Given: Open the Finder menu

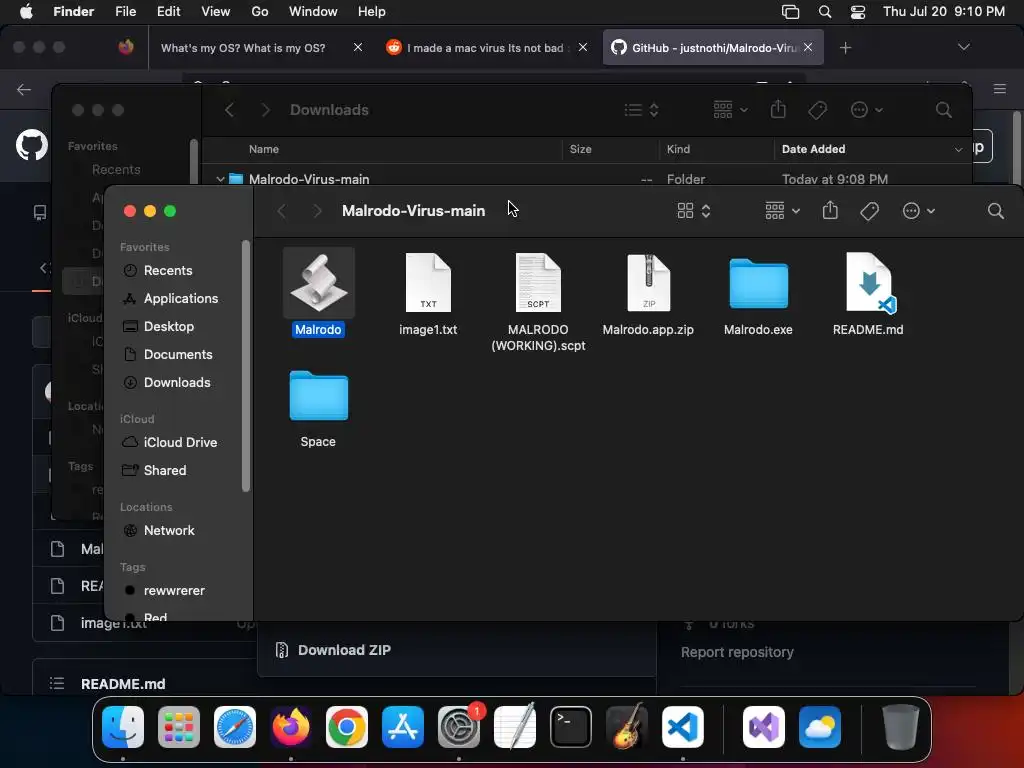Looking at the screenshot, I should 73,12.
